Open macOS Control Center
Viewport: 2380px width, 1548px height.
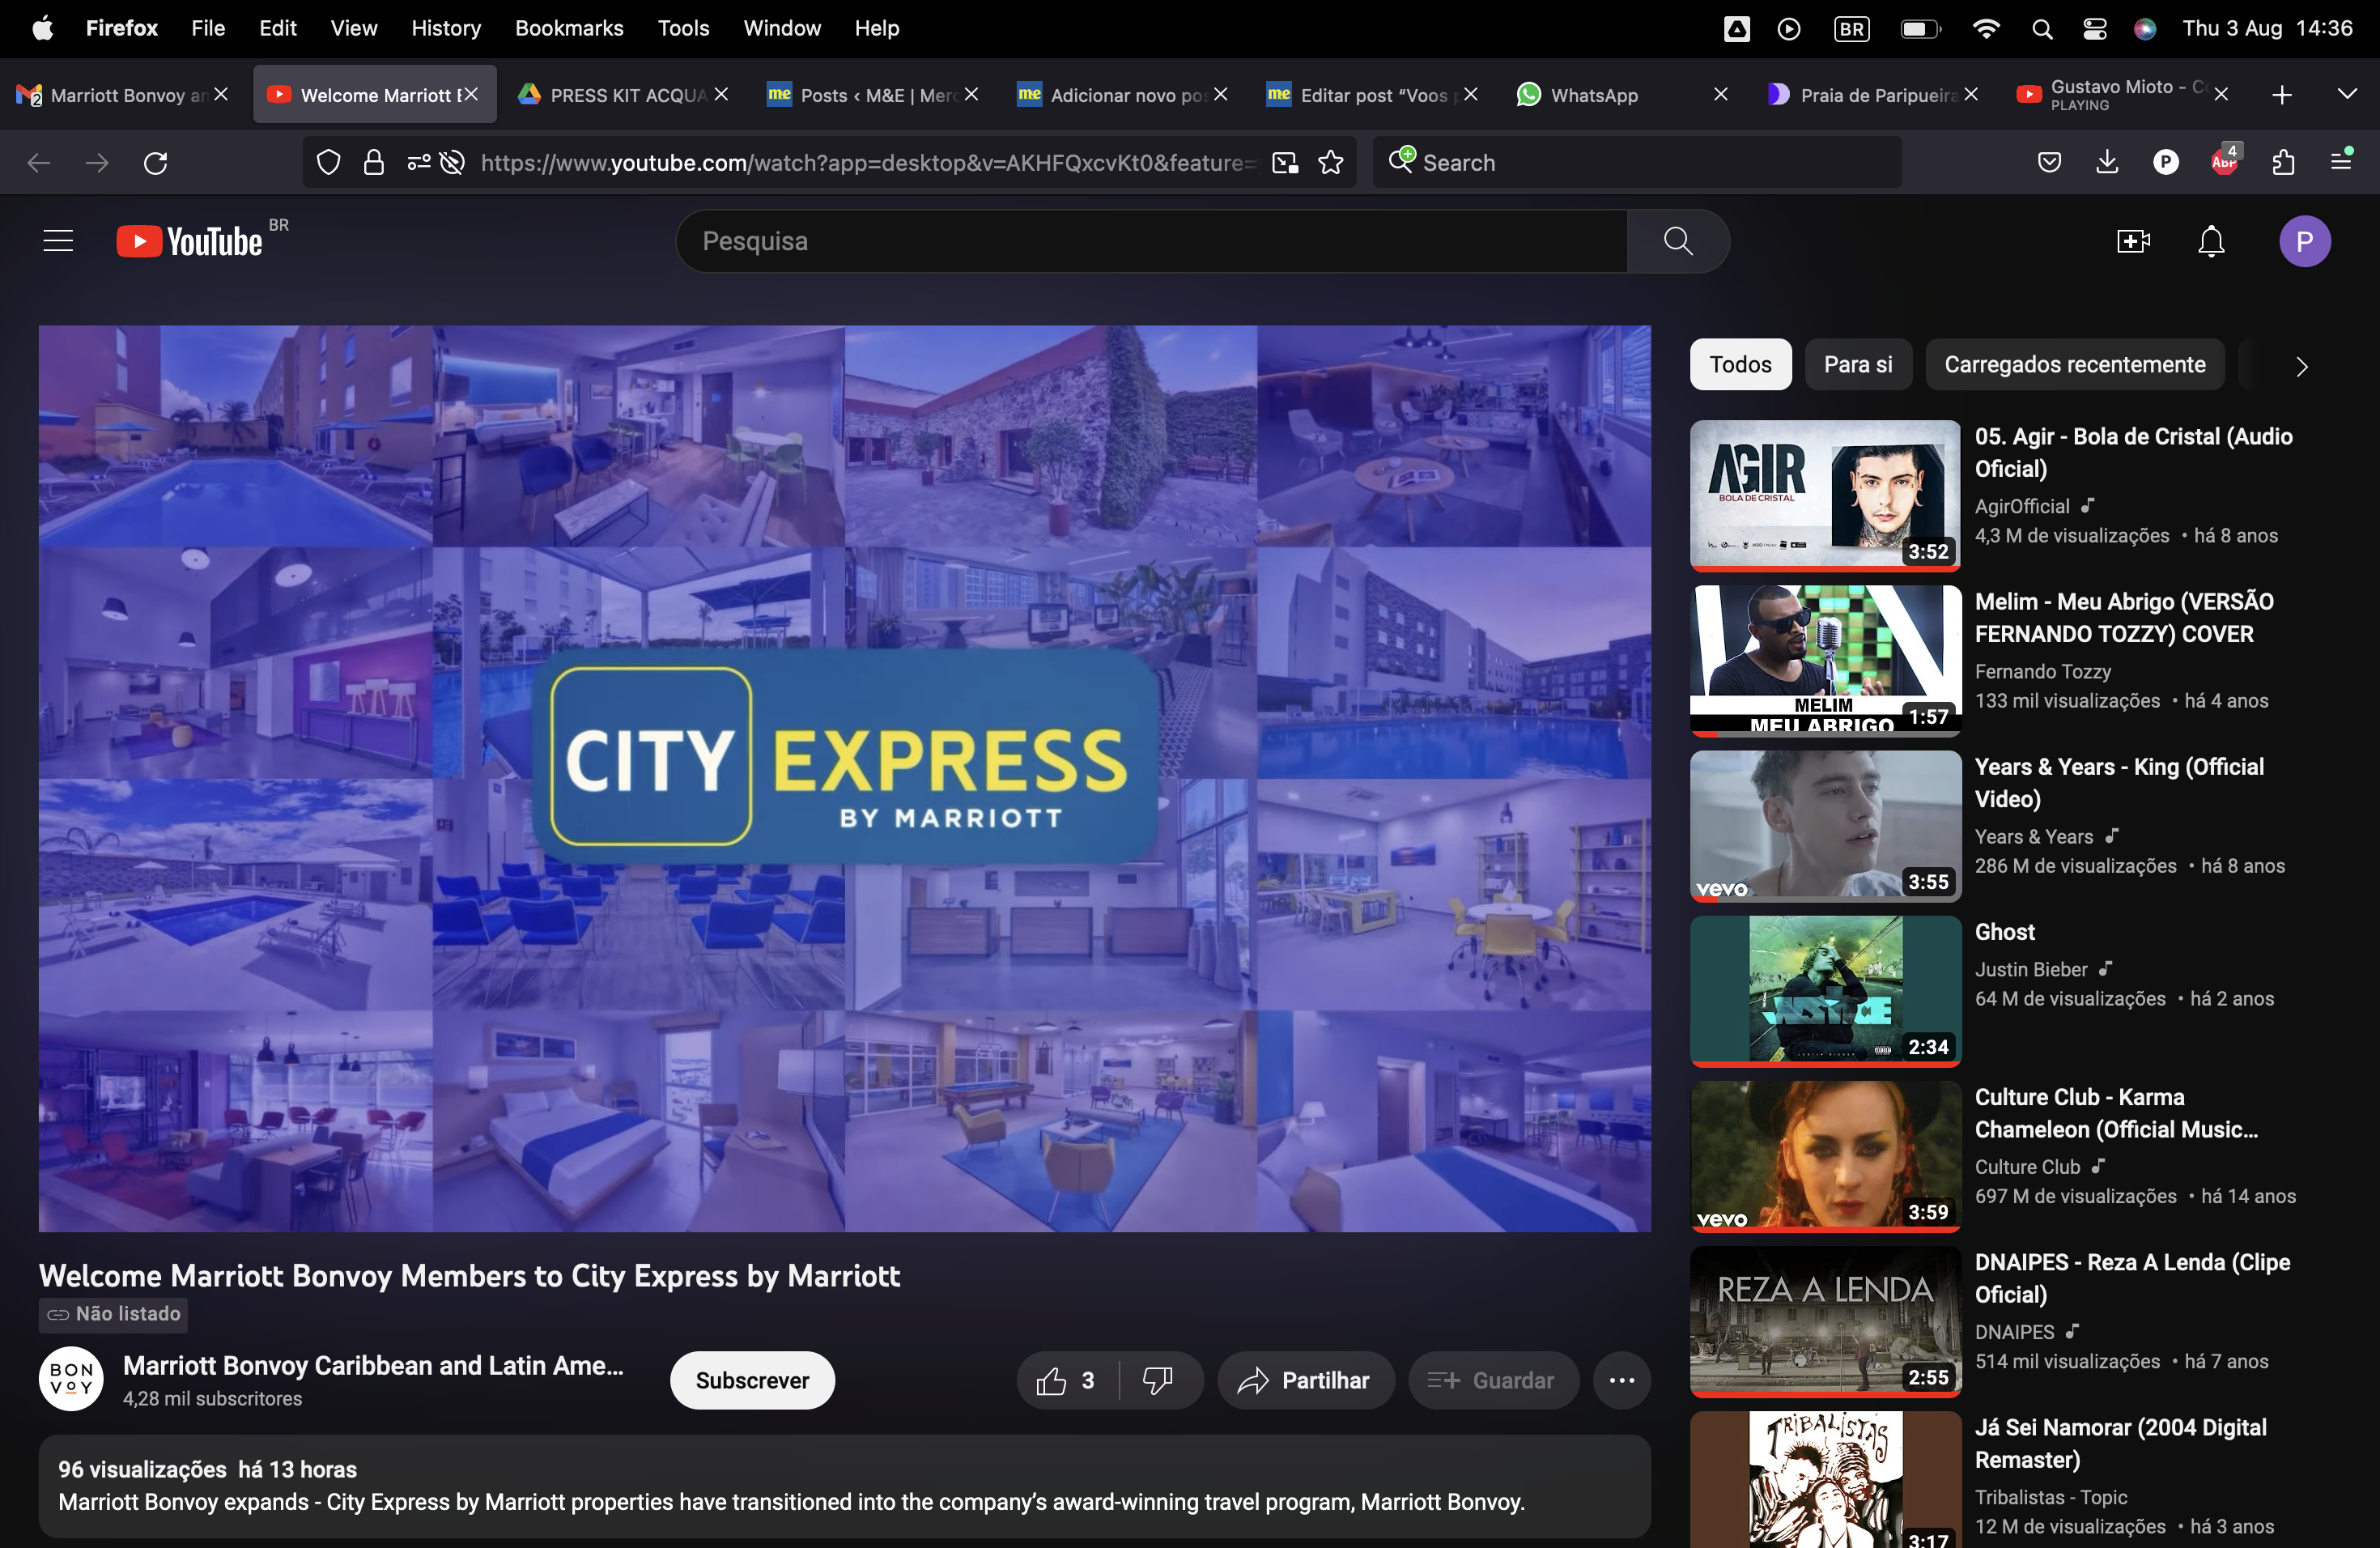click(x=2094, y=29)
